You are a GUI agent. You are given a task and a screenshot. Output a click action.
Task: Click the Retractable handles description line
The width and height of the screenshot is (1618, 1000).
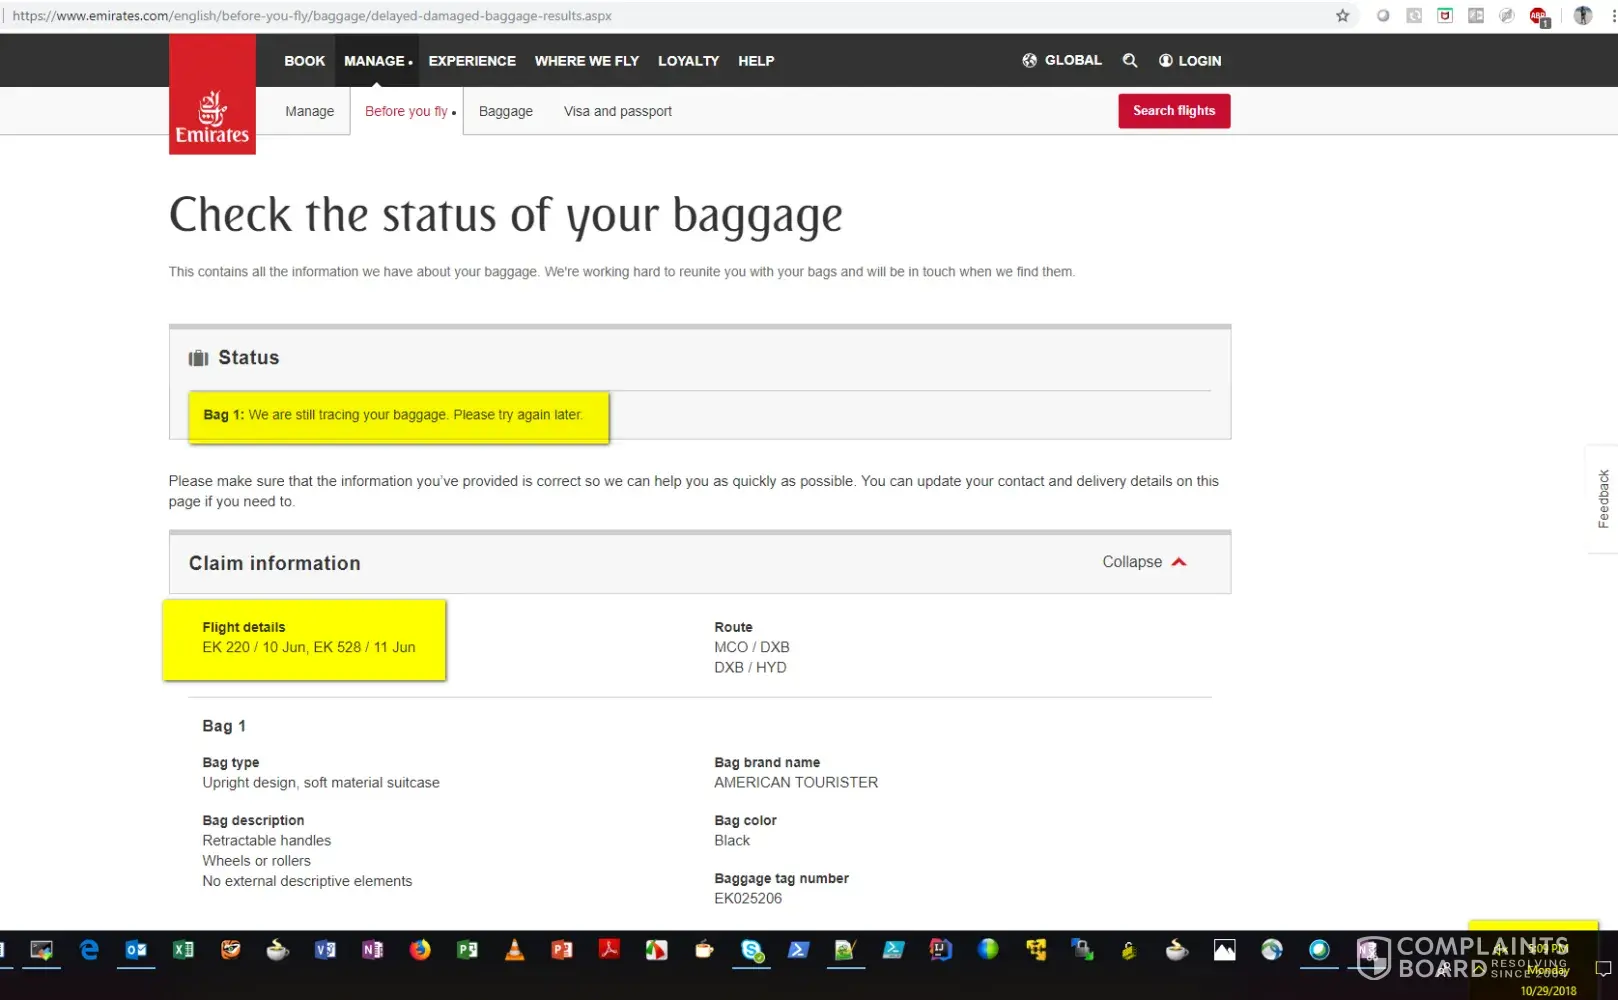point(267,840)
